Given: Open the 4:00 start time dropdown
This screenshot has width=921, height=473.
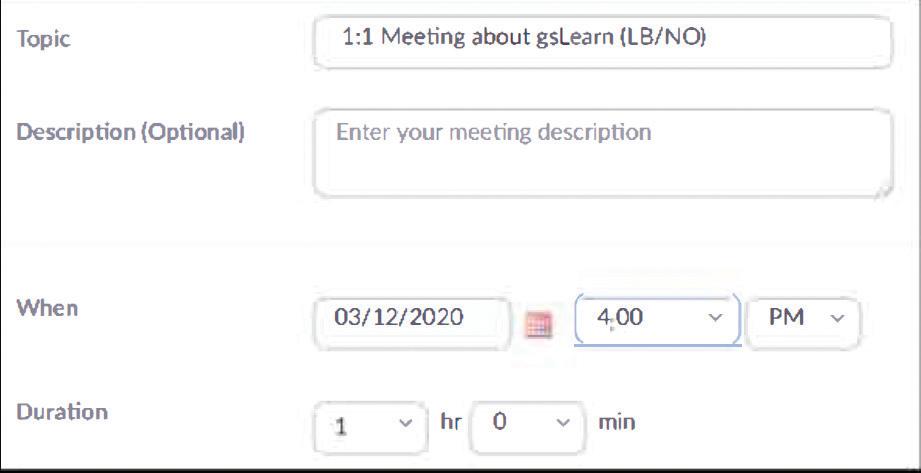Looking at the screenshot, I should (x=657, y=319).
